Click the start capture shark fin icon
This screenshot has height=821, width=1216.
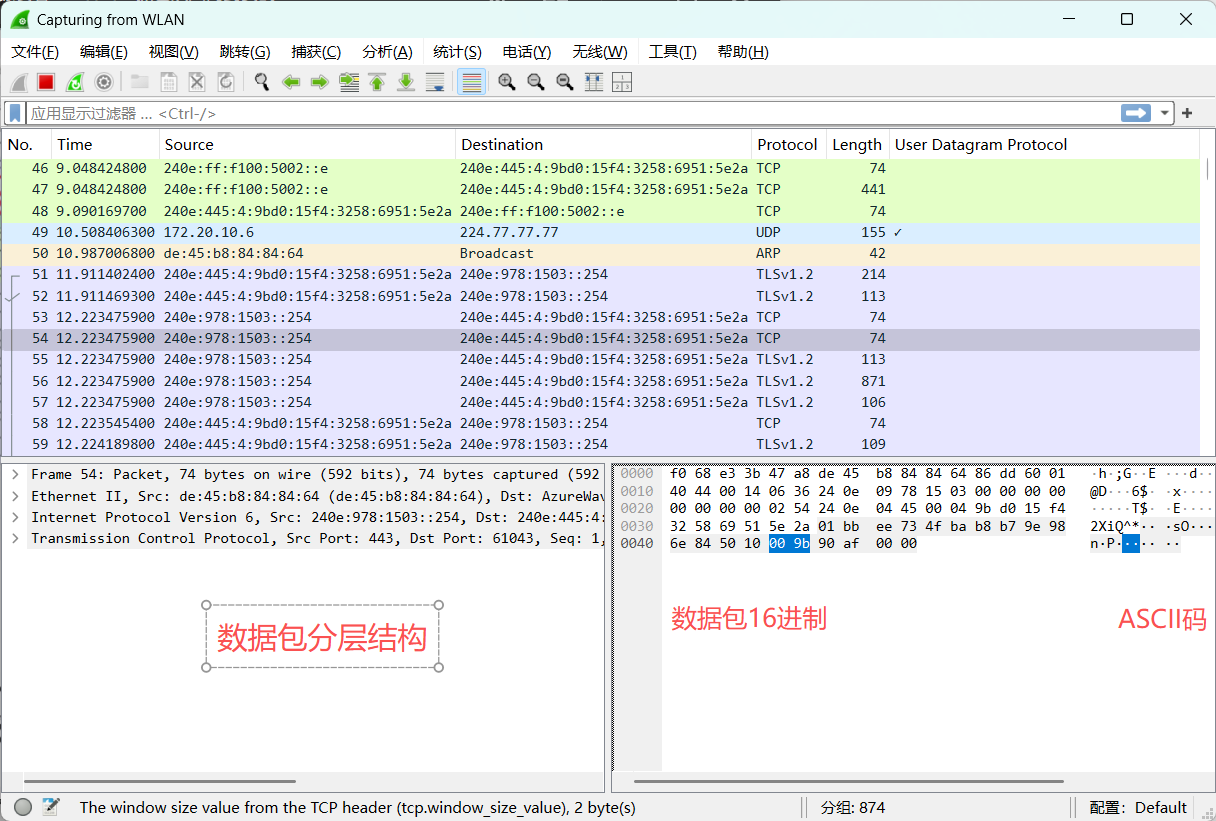(18, 82)
